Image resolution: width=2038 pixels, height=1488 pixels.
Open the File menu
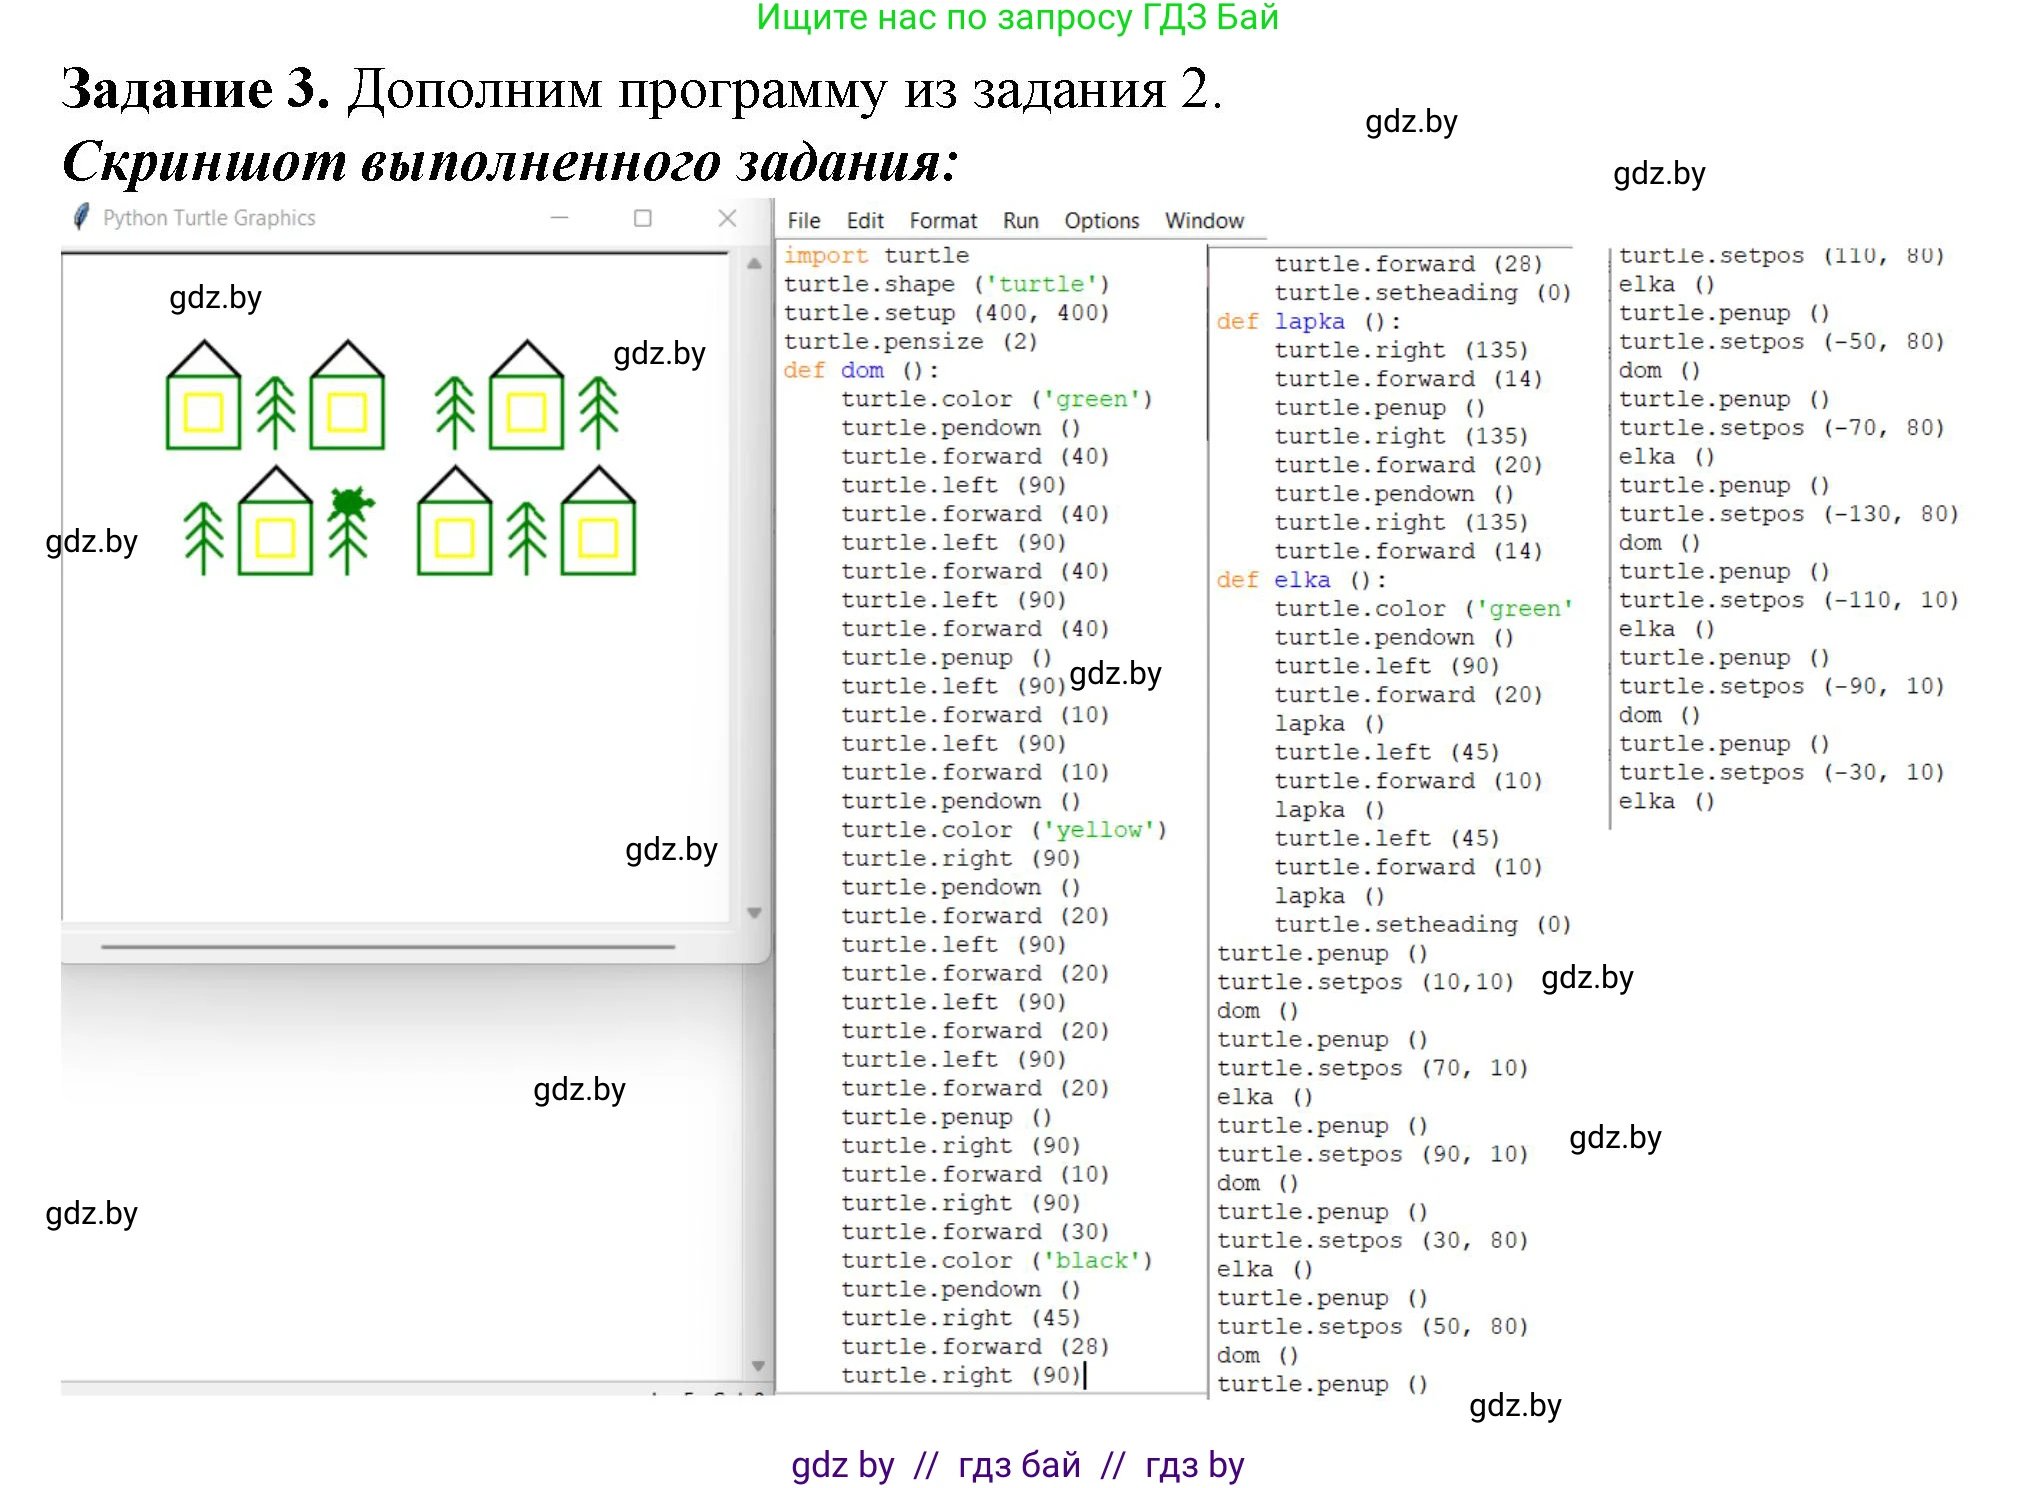[x=803, y=220]
